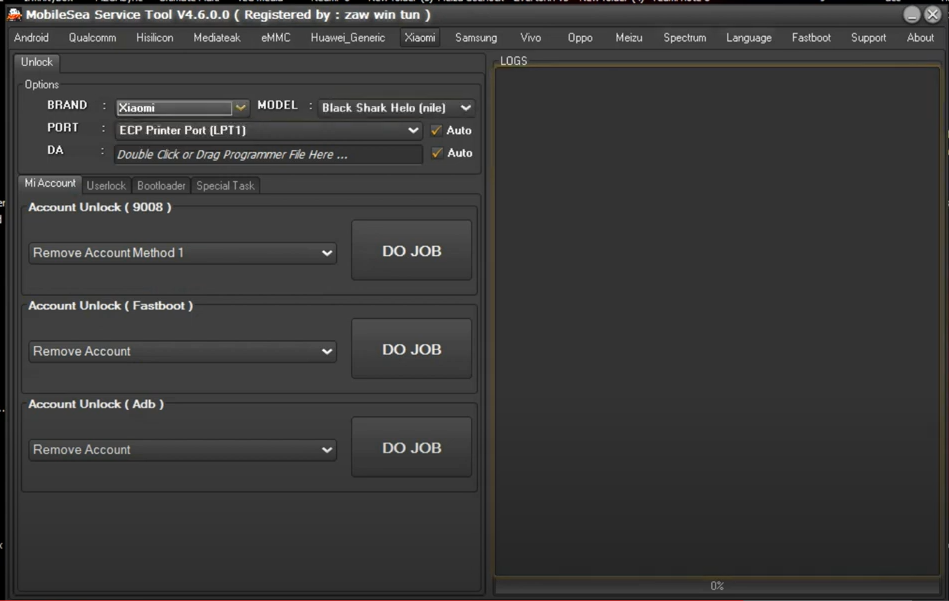Switch to the Mi Account tab
The image size is (949, 601).
[50, 183]
